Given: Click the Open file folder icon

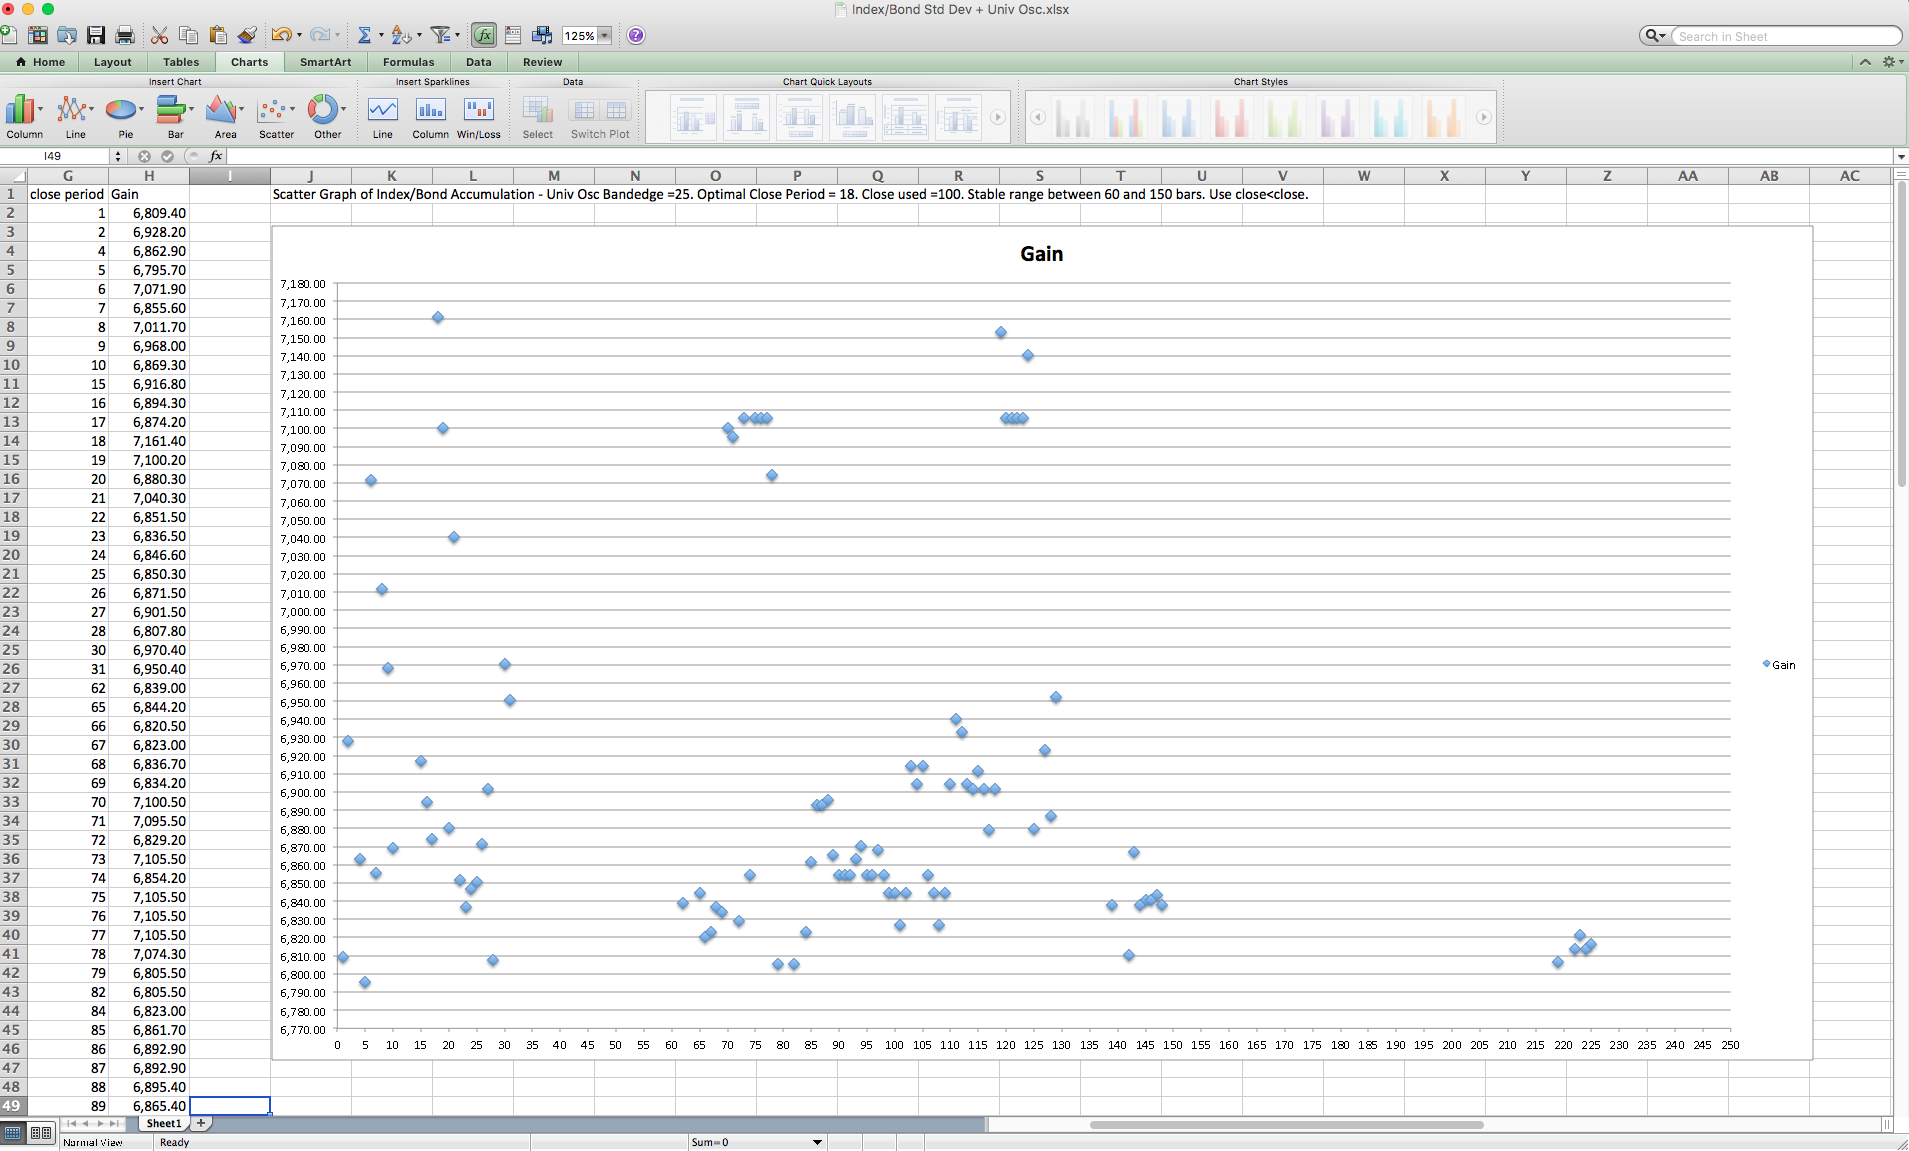Looking at the screenshot, I should point(67,35).
